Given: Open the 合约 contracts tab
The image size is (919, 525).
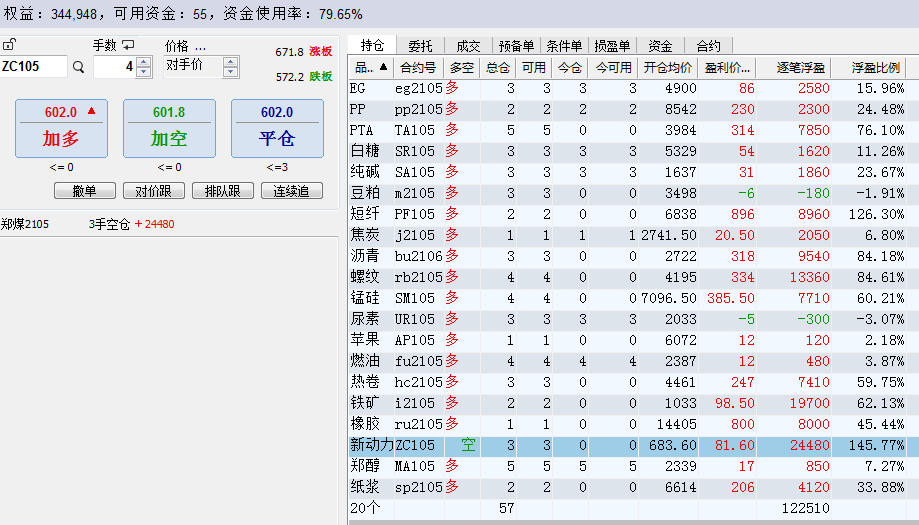Looking at the screenshot, I should [x=709, y=46].
